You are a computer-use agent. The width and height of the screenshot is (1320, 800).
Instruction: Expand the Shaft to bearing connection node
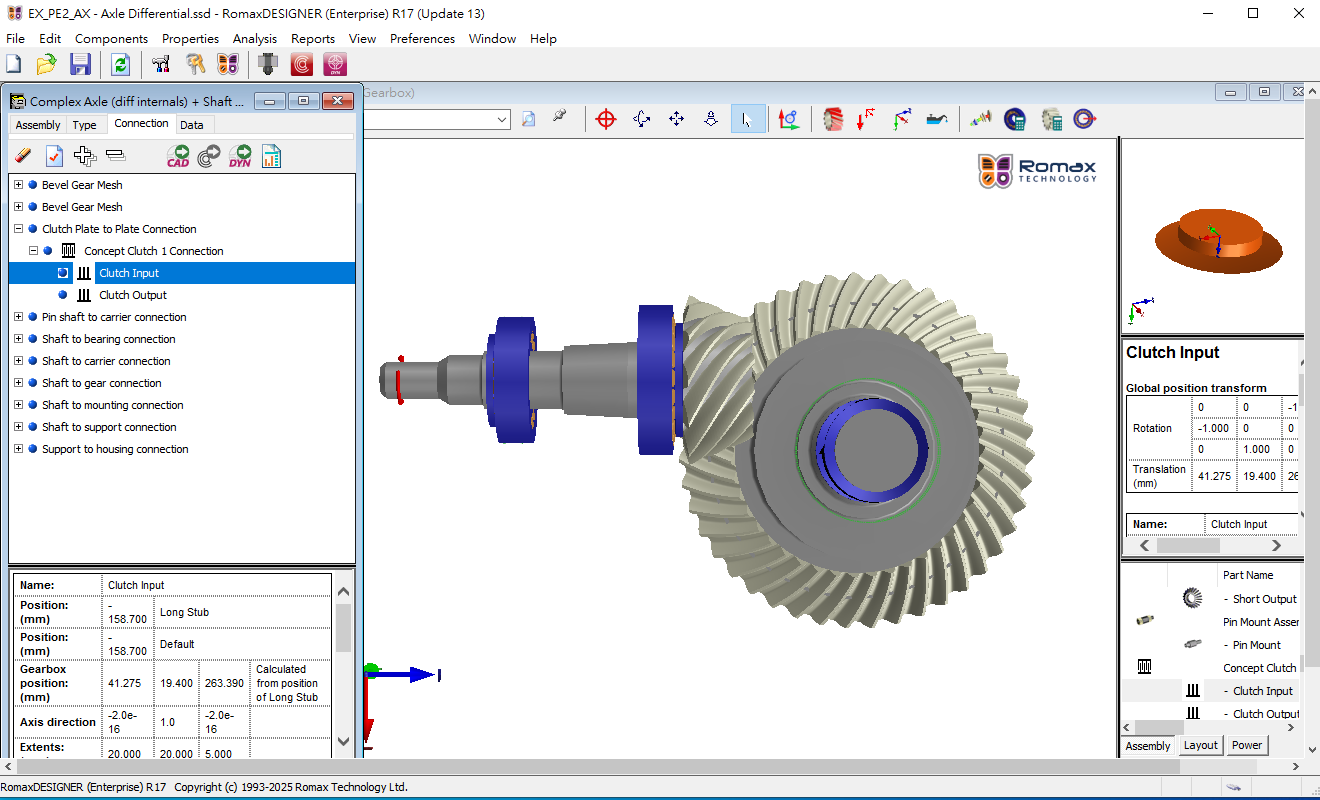pos(18,339)
